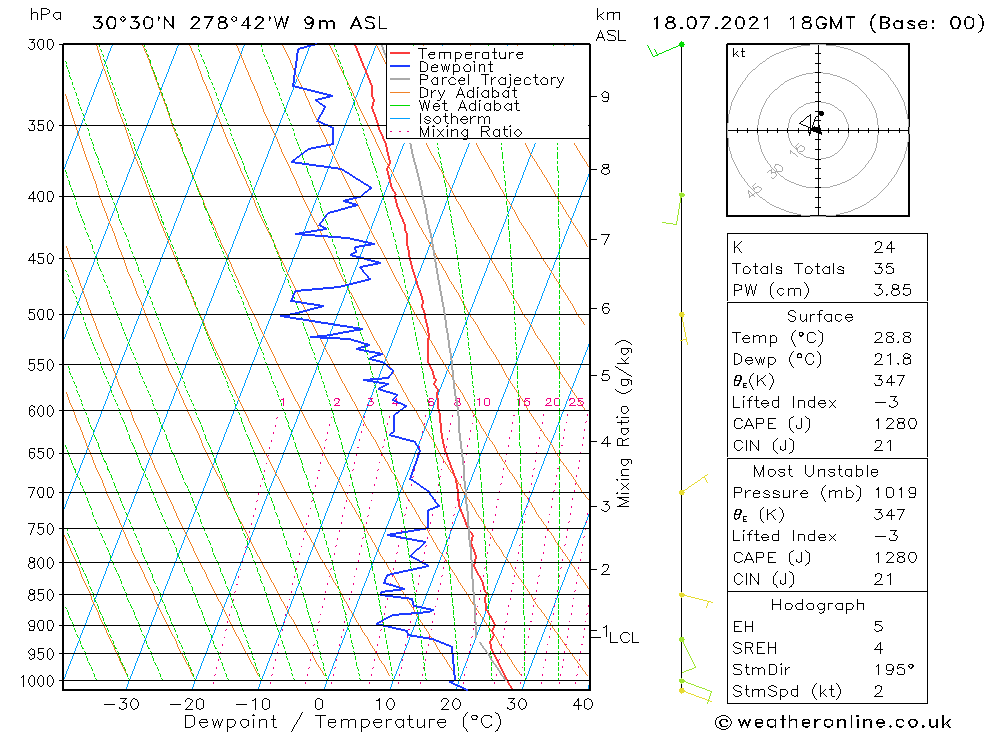Click the wind barb at 850 hPa
This screenshot has height=733, width=1000.
tap(696, 600)
